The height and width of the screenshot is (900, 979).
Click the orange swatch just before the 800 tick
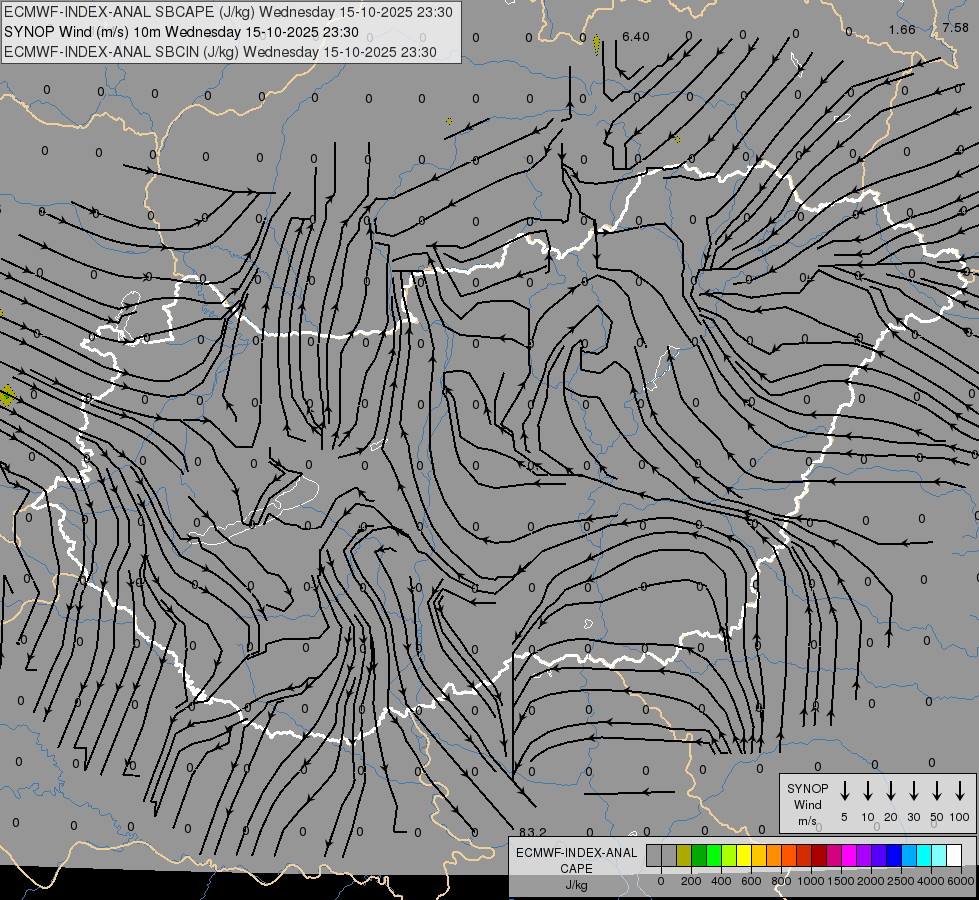[774, 855]
